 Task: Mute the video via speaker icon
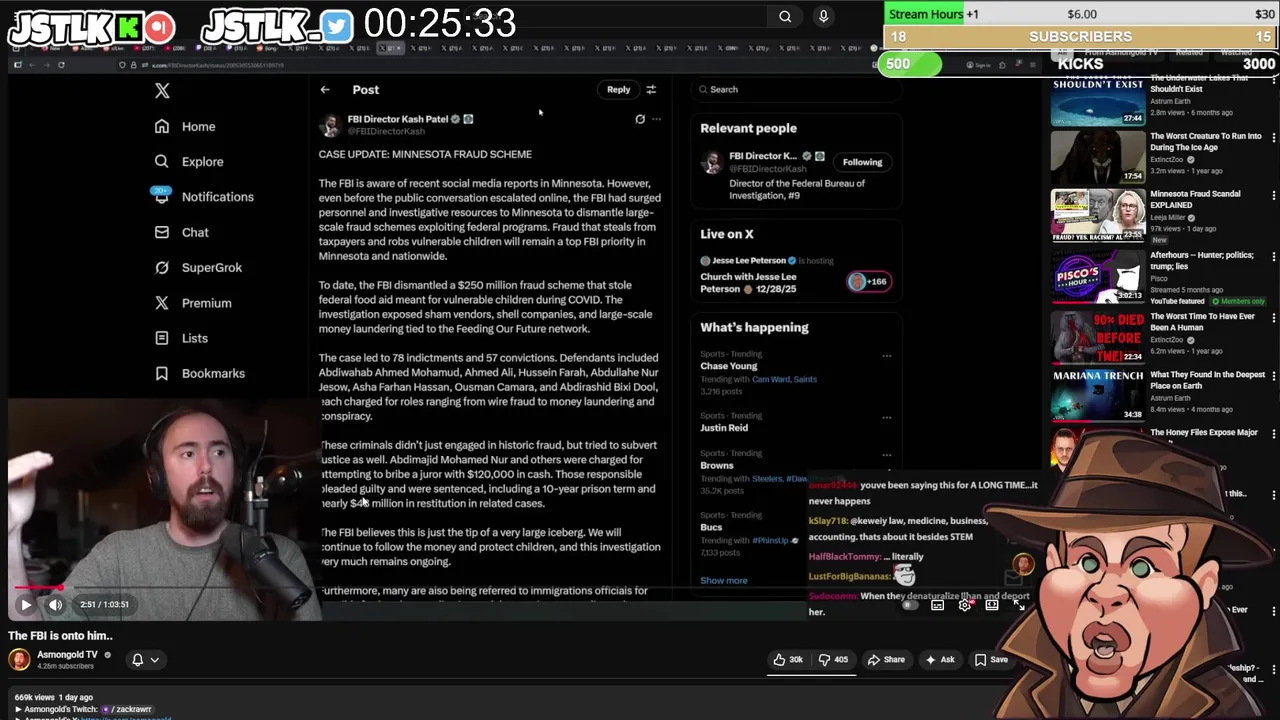[x=56, y=604]
